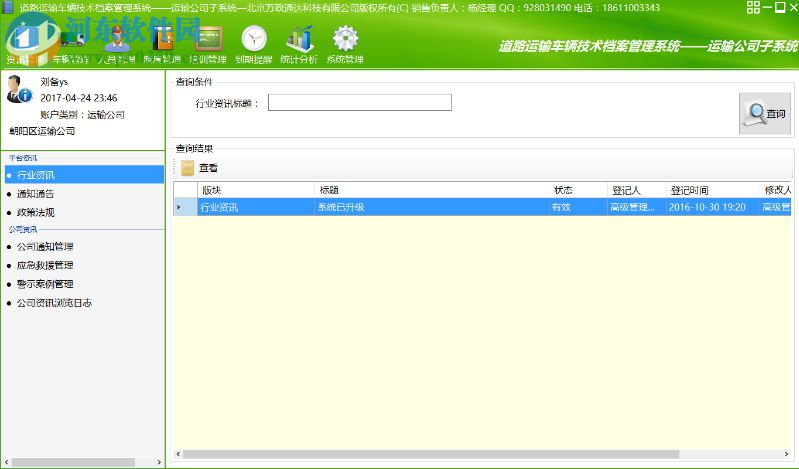Screen dimensions: 799x469
Task: Click the 系统已升级 title cell
Action: point(432,207)
